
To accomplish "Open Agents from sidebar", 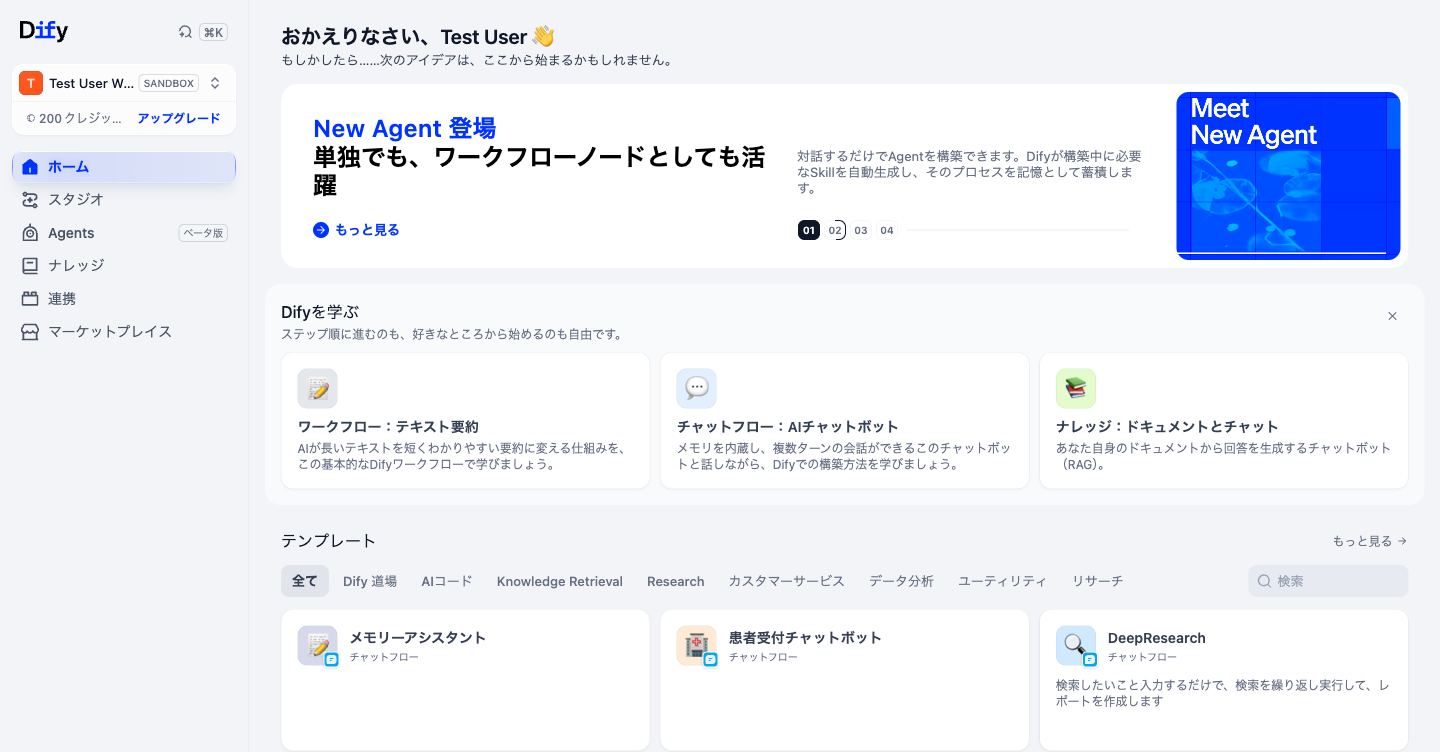I will [x=124, y=233].
